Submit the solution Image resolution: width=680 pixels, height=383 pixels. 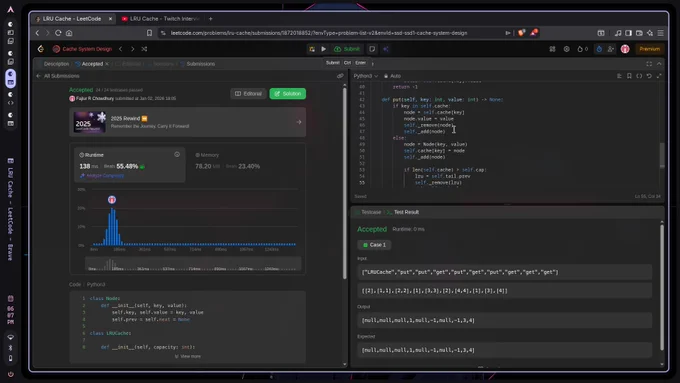point(347,49)
